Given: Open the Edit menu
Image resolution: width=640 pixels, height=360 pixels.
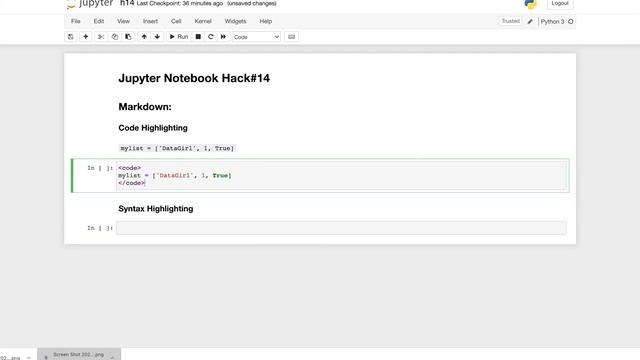Looking at the screenshot, I should click(x=99, y=21).
